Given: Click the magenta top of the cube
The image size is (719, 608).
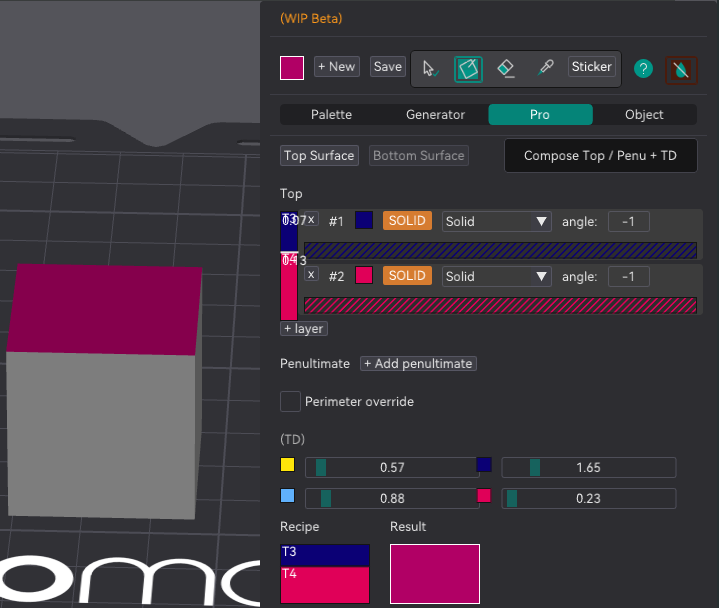Looking at the screenshot, I should 105,310.
